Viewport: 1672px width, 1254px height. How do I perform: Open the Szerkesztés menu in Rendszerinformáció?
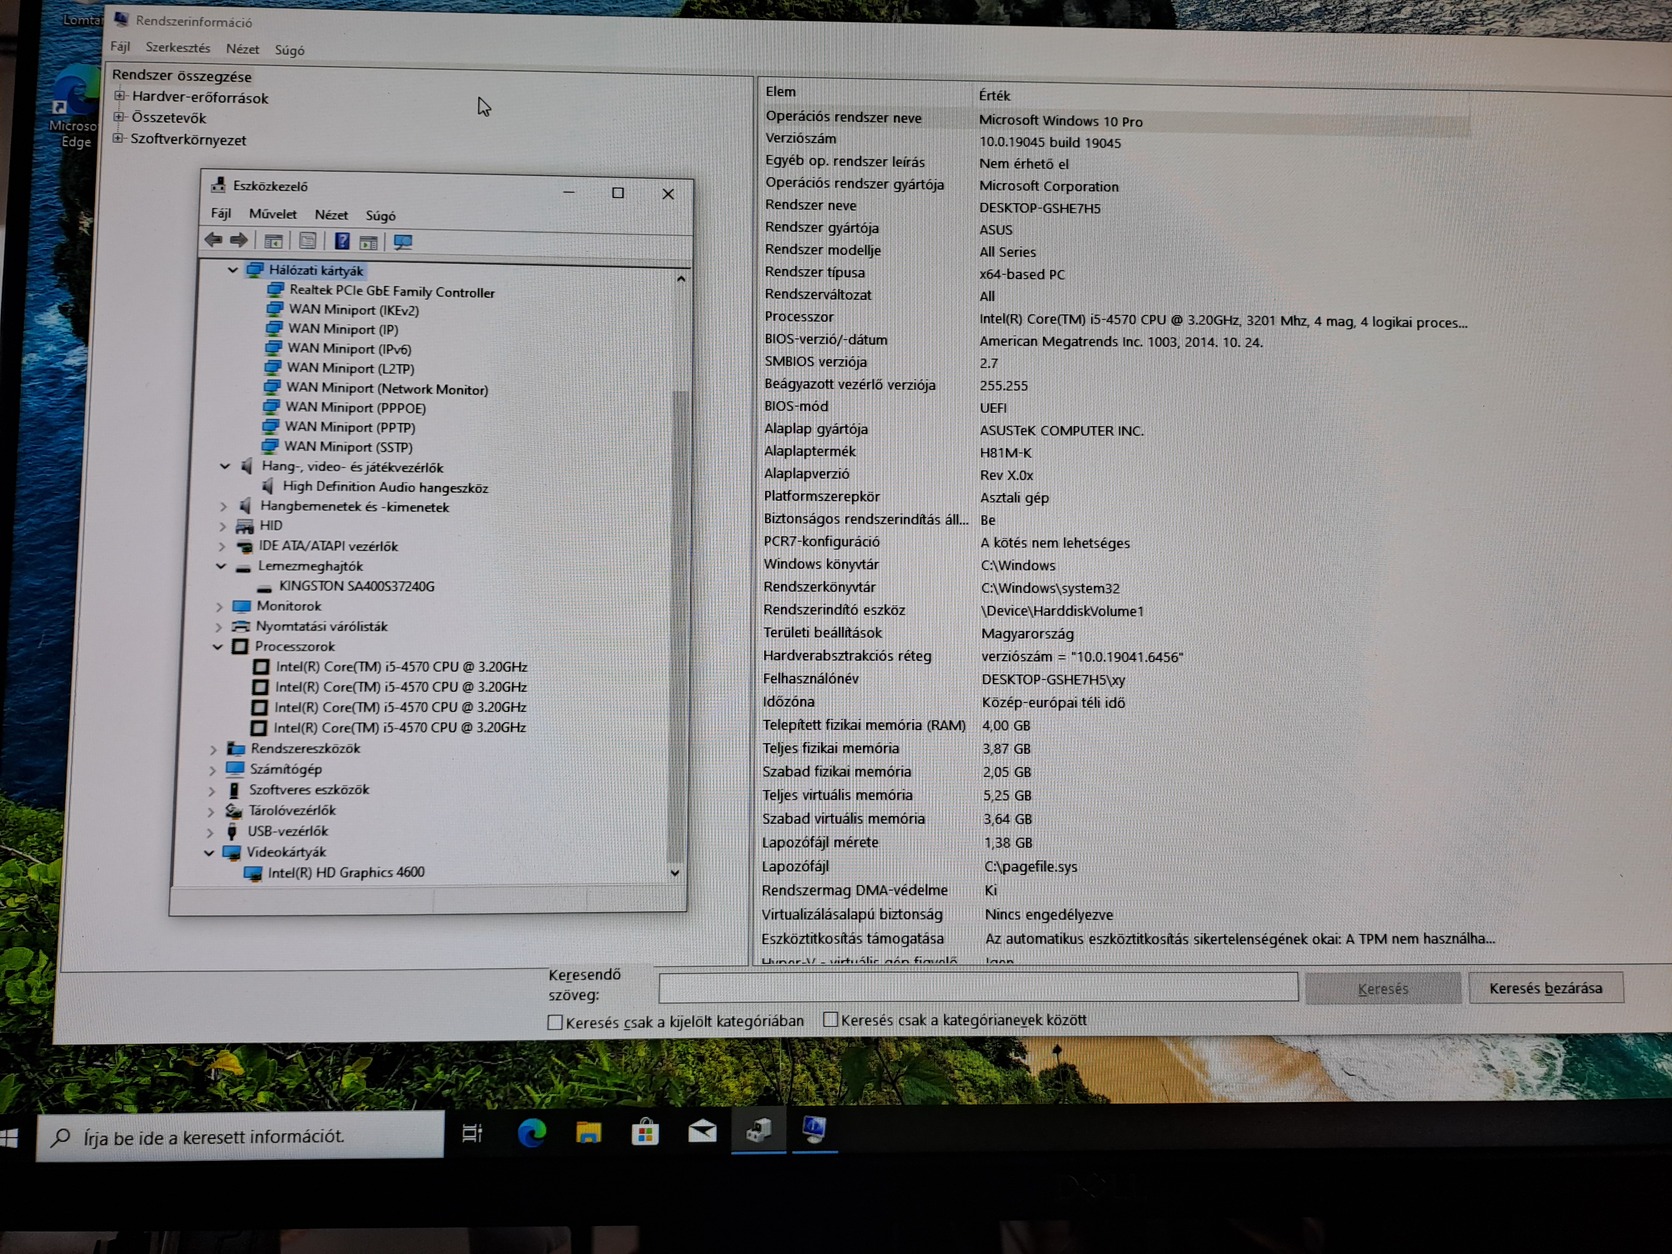[x=178, y=47]
